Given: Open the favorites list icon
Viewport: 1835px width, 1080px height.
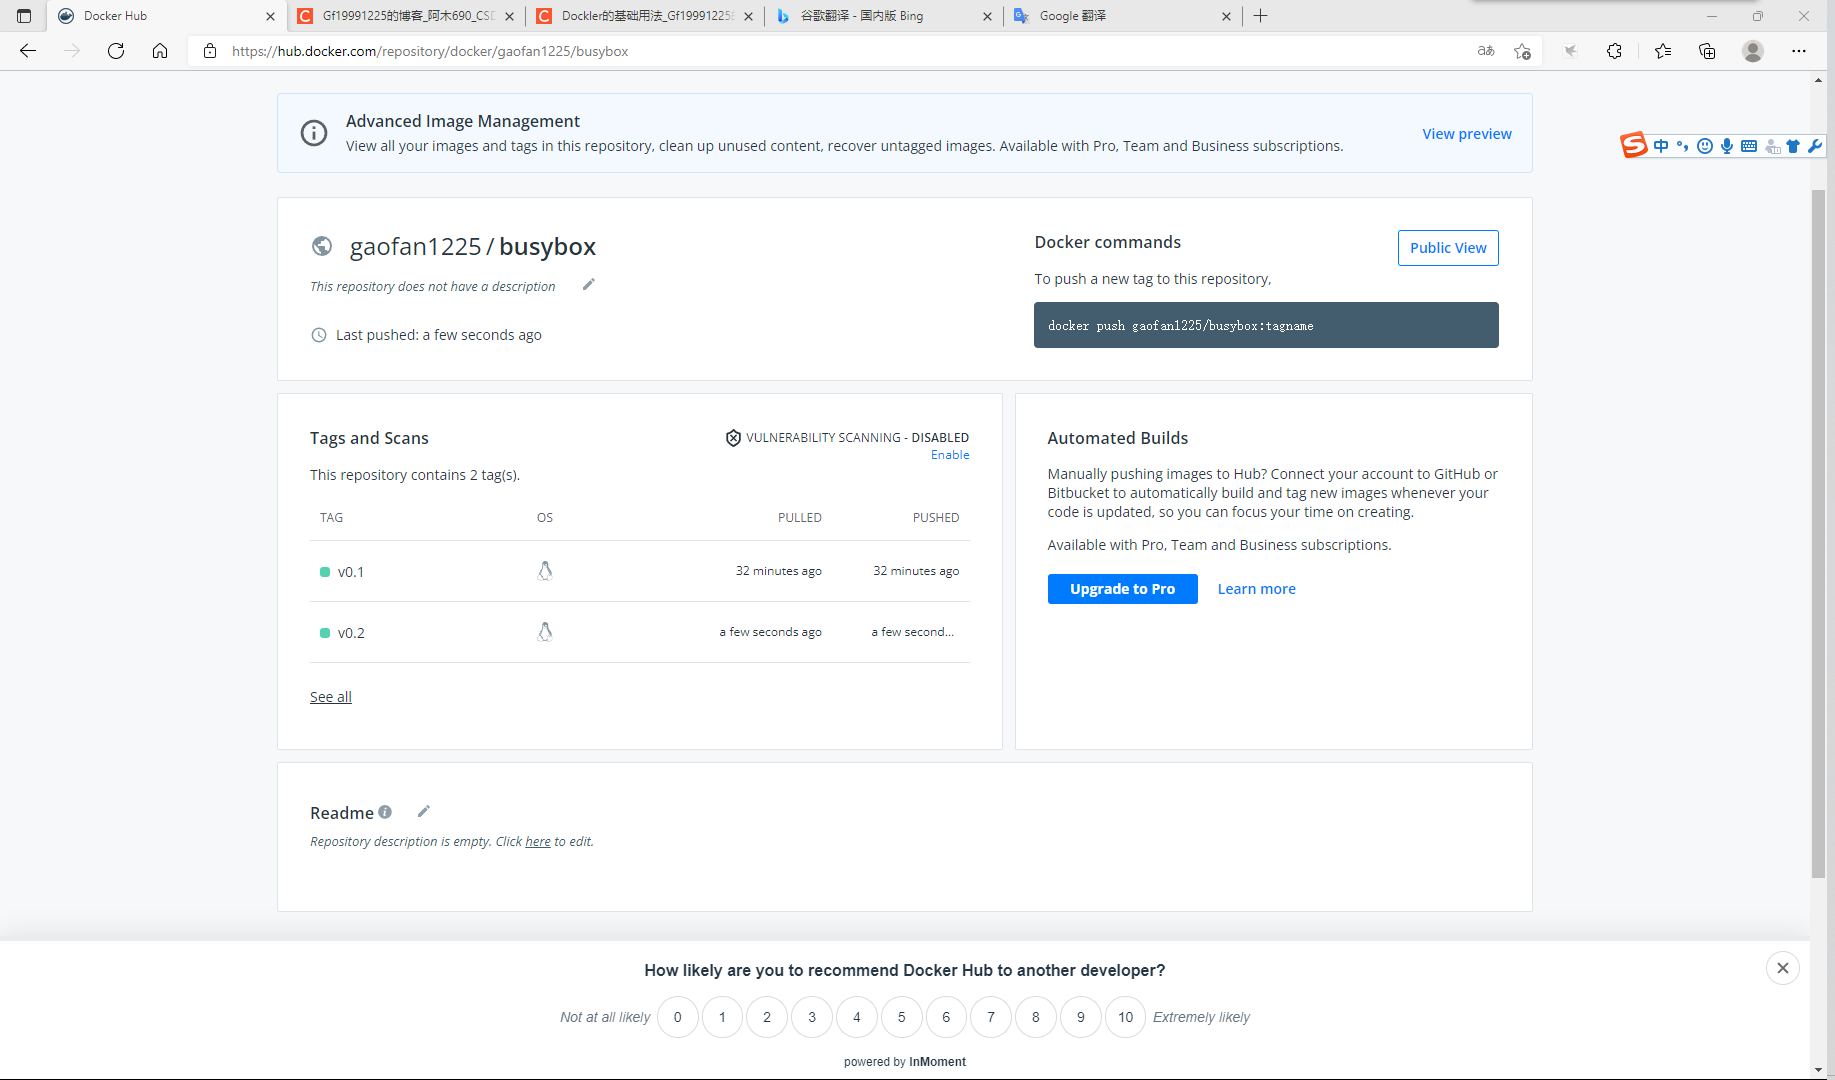Looking at the screenshot, I should point(1663,51).
